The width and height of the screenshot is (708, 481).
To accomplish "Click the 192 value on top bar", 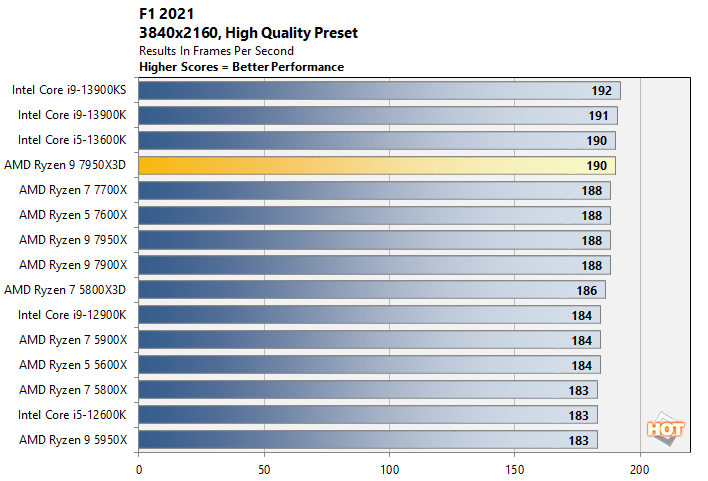I will (601, 91).
